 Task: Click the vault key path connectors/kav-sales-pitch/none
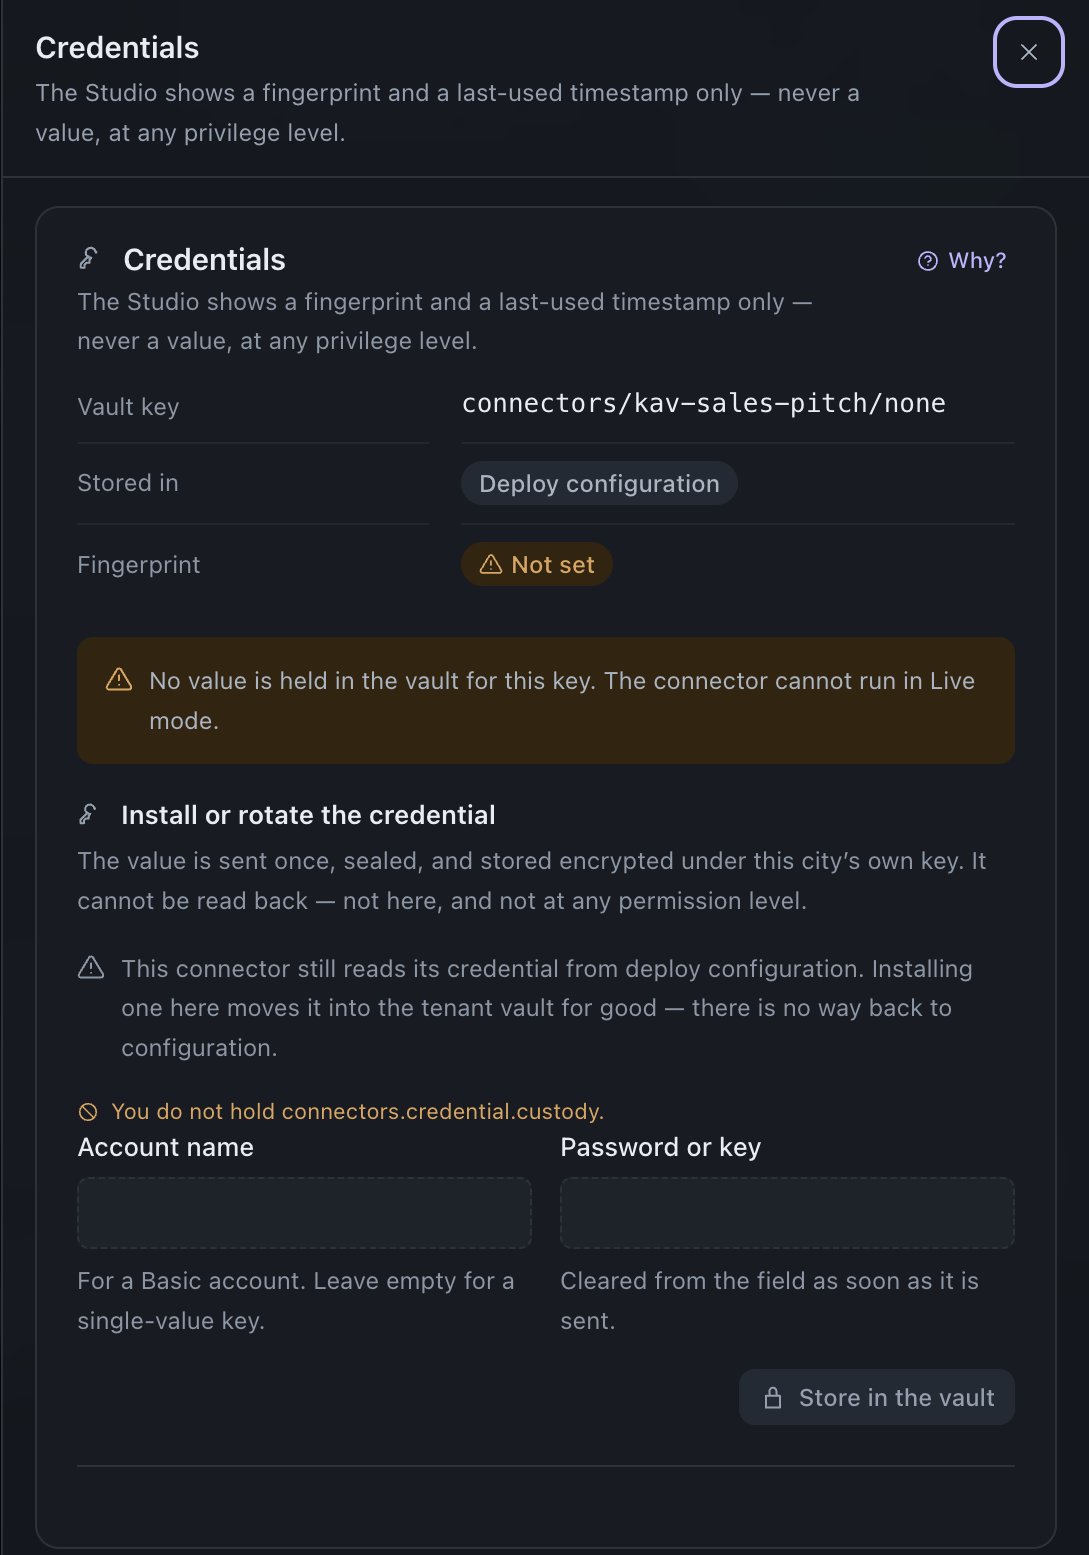[x=704, y=403]
